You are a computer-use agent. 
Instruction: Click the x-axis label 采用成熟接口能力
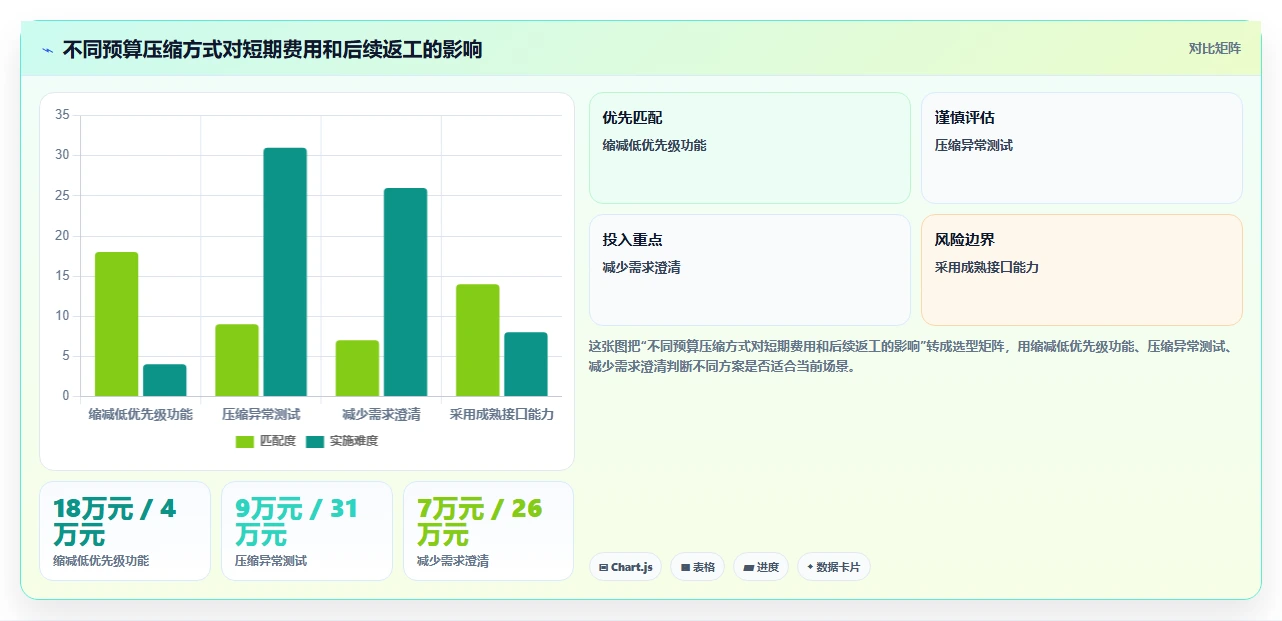(x=502, y=414)
